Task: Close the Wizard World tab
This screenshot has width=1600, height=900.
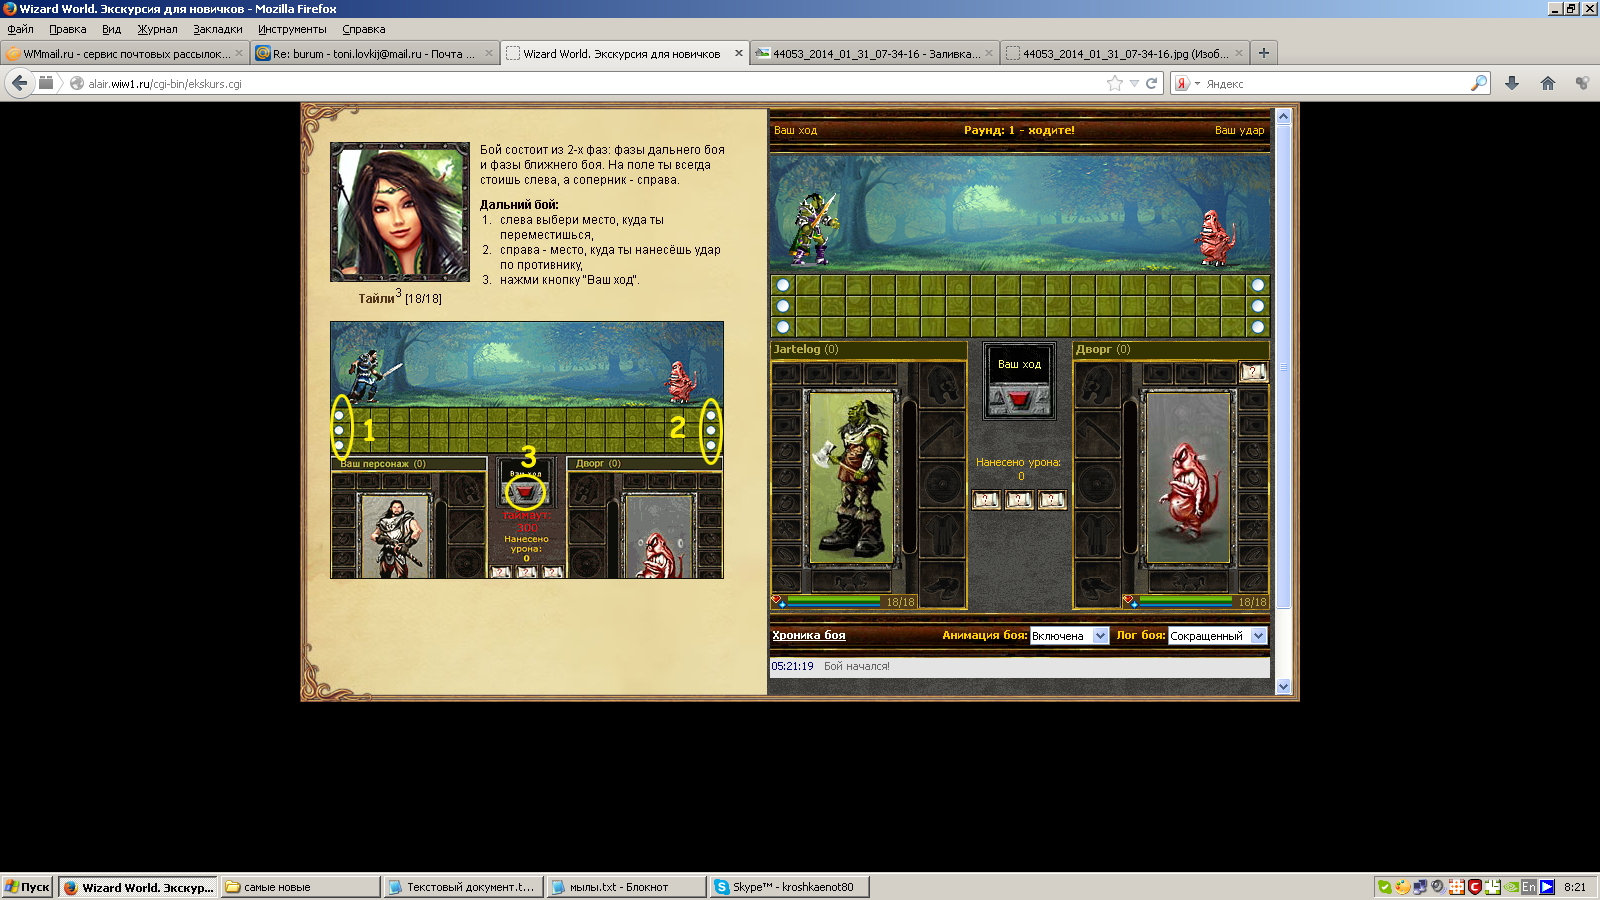Action: [739, 54]
